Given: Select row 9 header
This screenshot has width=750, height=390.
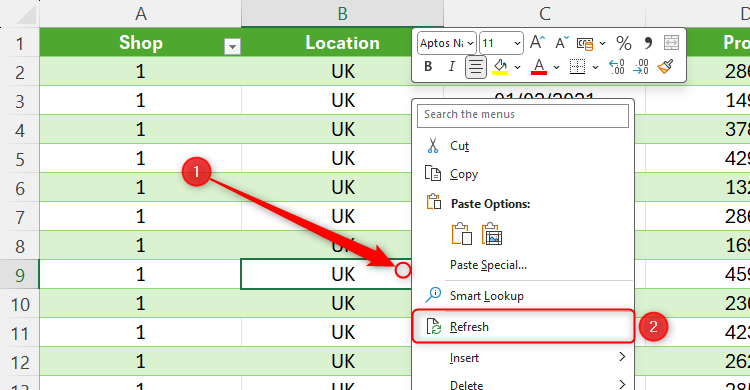Looking at the screenshot, I should click(x=20, y=275).
